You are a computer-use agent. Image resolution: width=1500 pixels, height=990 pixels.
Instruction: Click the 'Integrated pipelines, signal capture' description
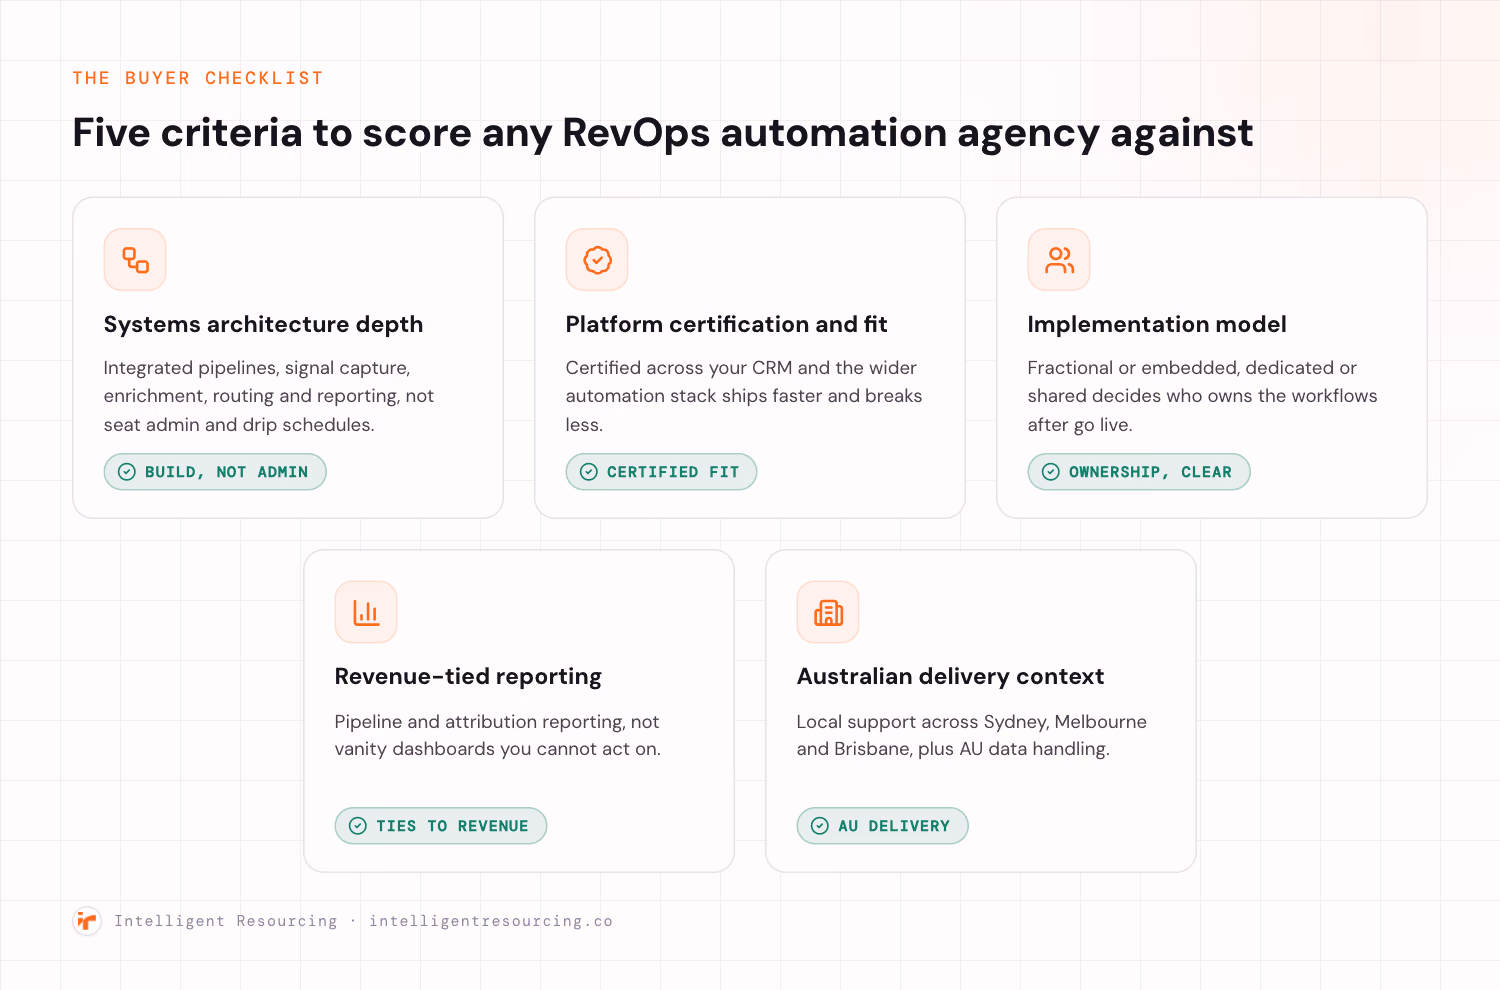pos(269,396)
